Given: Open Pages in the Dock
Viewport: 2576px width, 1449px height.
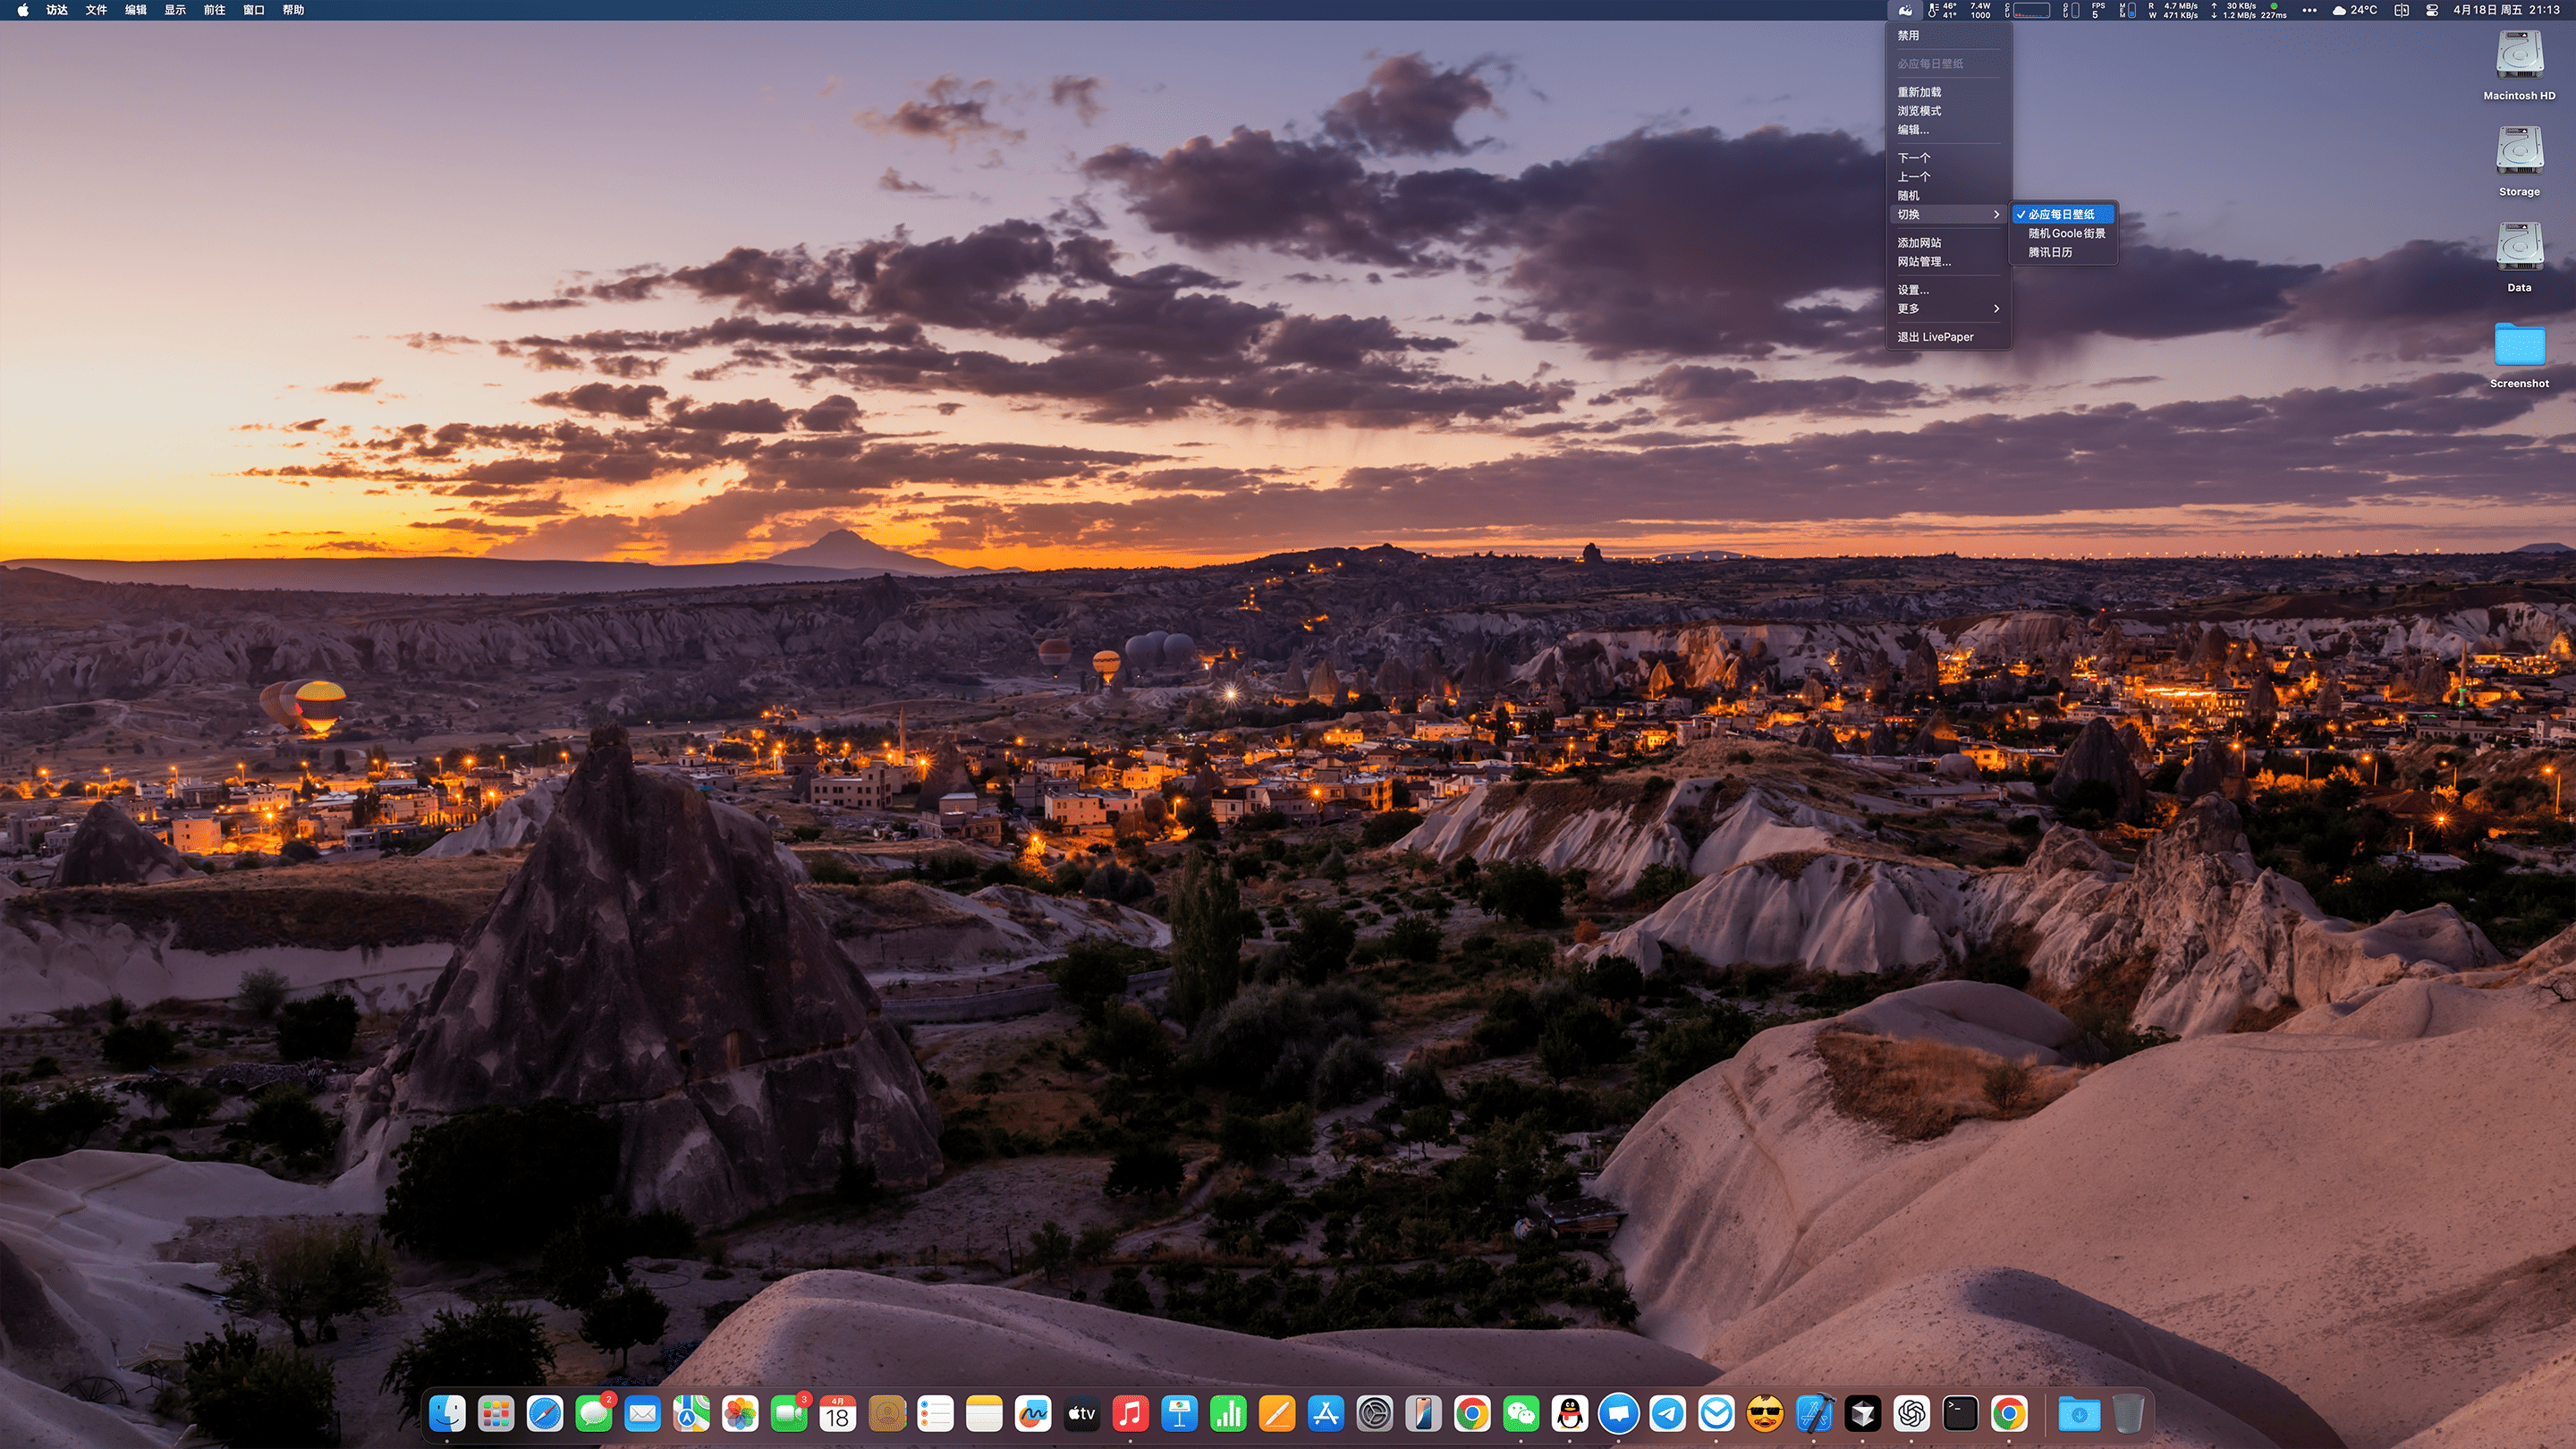Looking at the screenshot, I should click(x=1277, y=1414).
